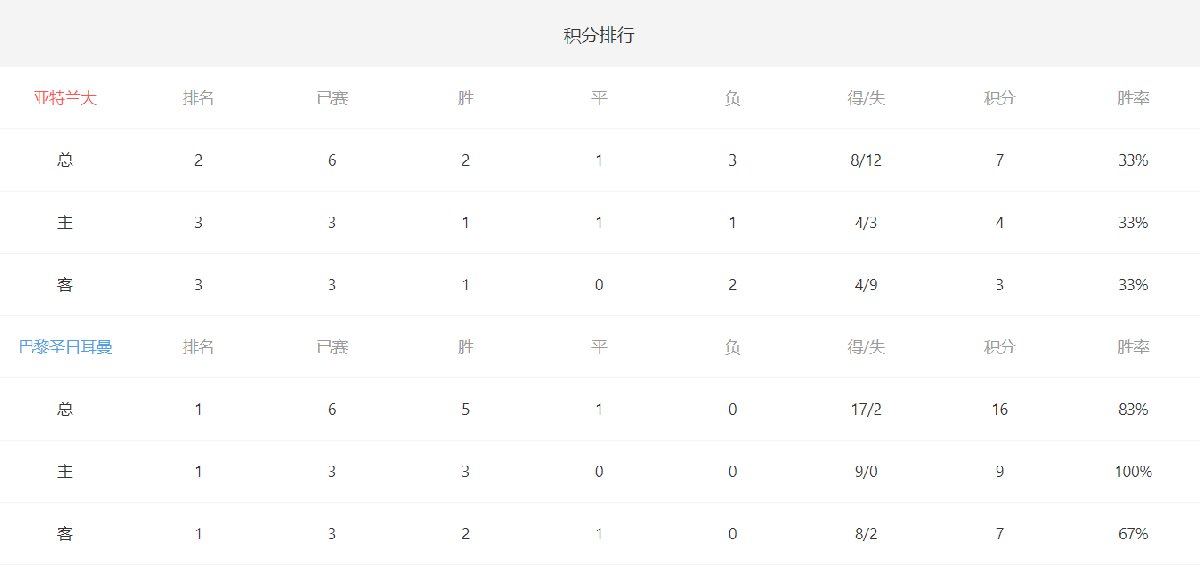This screenshot has width=1200, height=579.
Task: Click 排名 header in 巴黎圣日耳曼 table
Action: [x=198, y=347]
